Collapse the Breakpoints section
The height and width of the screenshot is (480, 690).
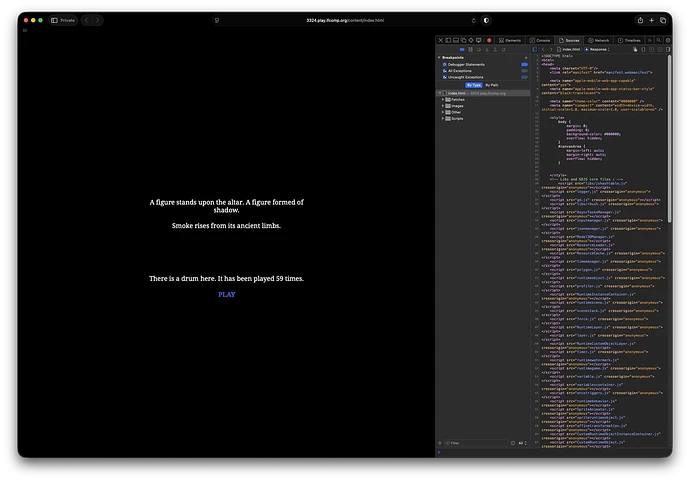tap(439, 58)
